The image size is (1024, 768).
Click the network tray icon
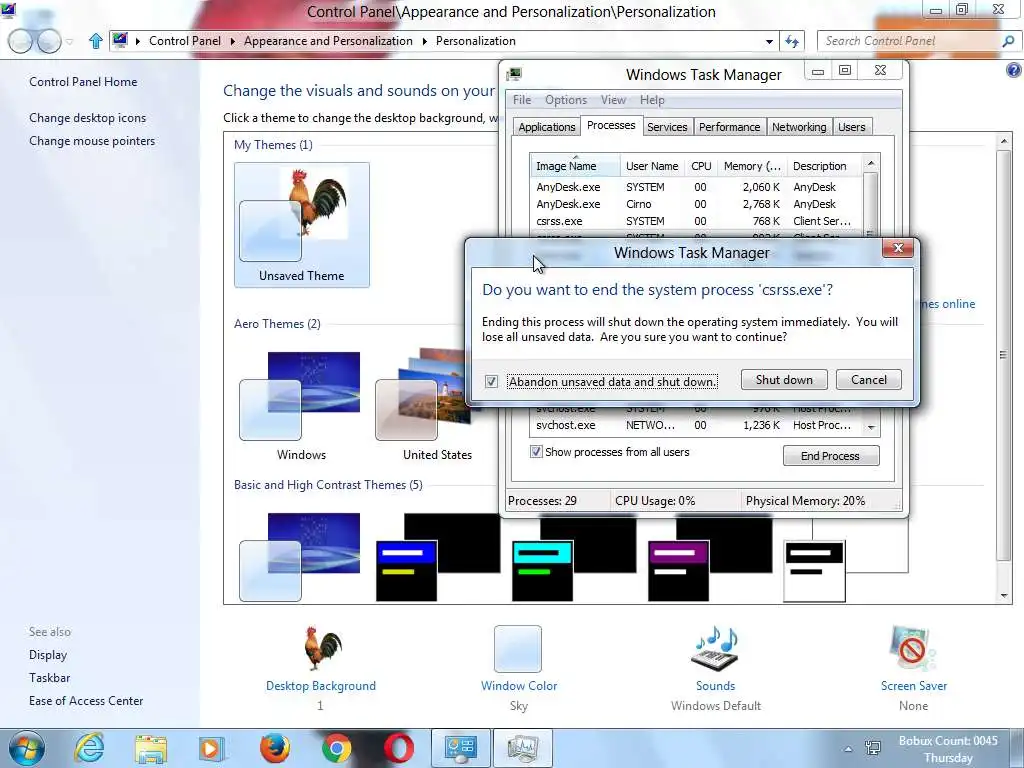872,748
